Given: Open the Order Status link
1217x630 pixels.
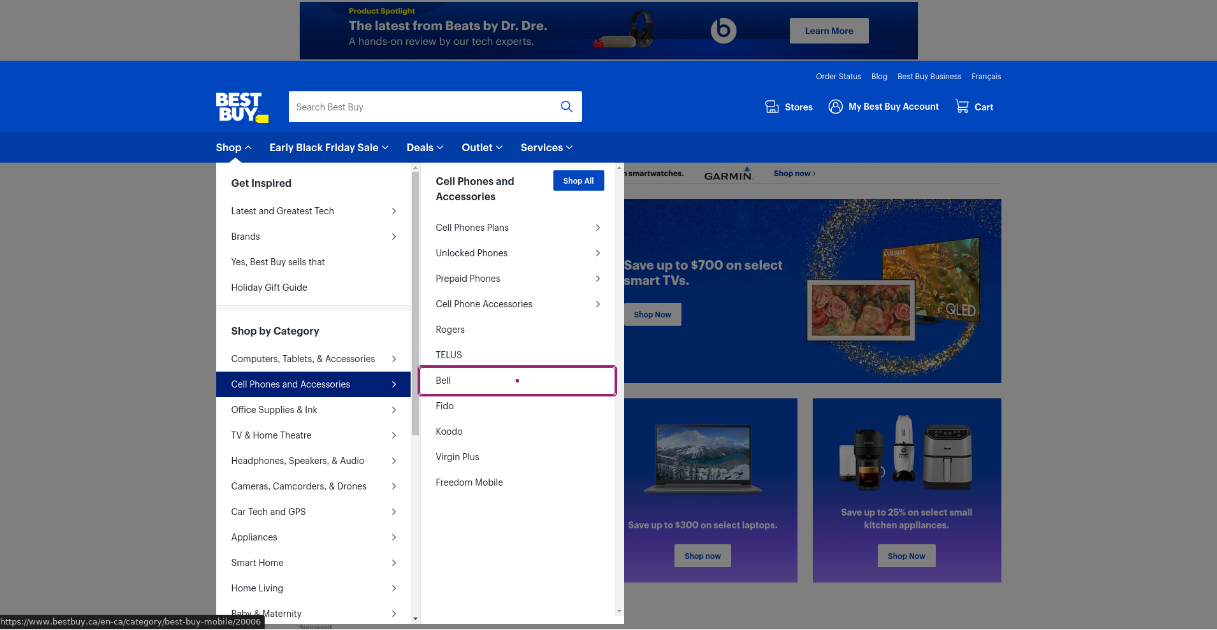Looking at the screenshot, I should tap(838, 77).
